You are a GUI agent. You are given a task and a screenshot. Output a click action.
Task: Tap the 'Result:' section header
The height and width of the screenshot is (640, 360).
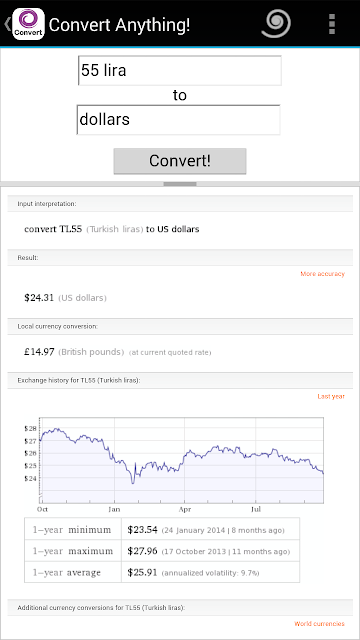(180, 258)
